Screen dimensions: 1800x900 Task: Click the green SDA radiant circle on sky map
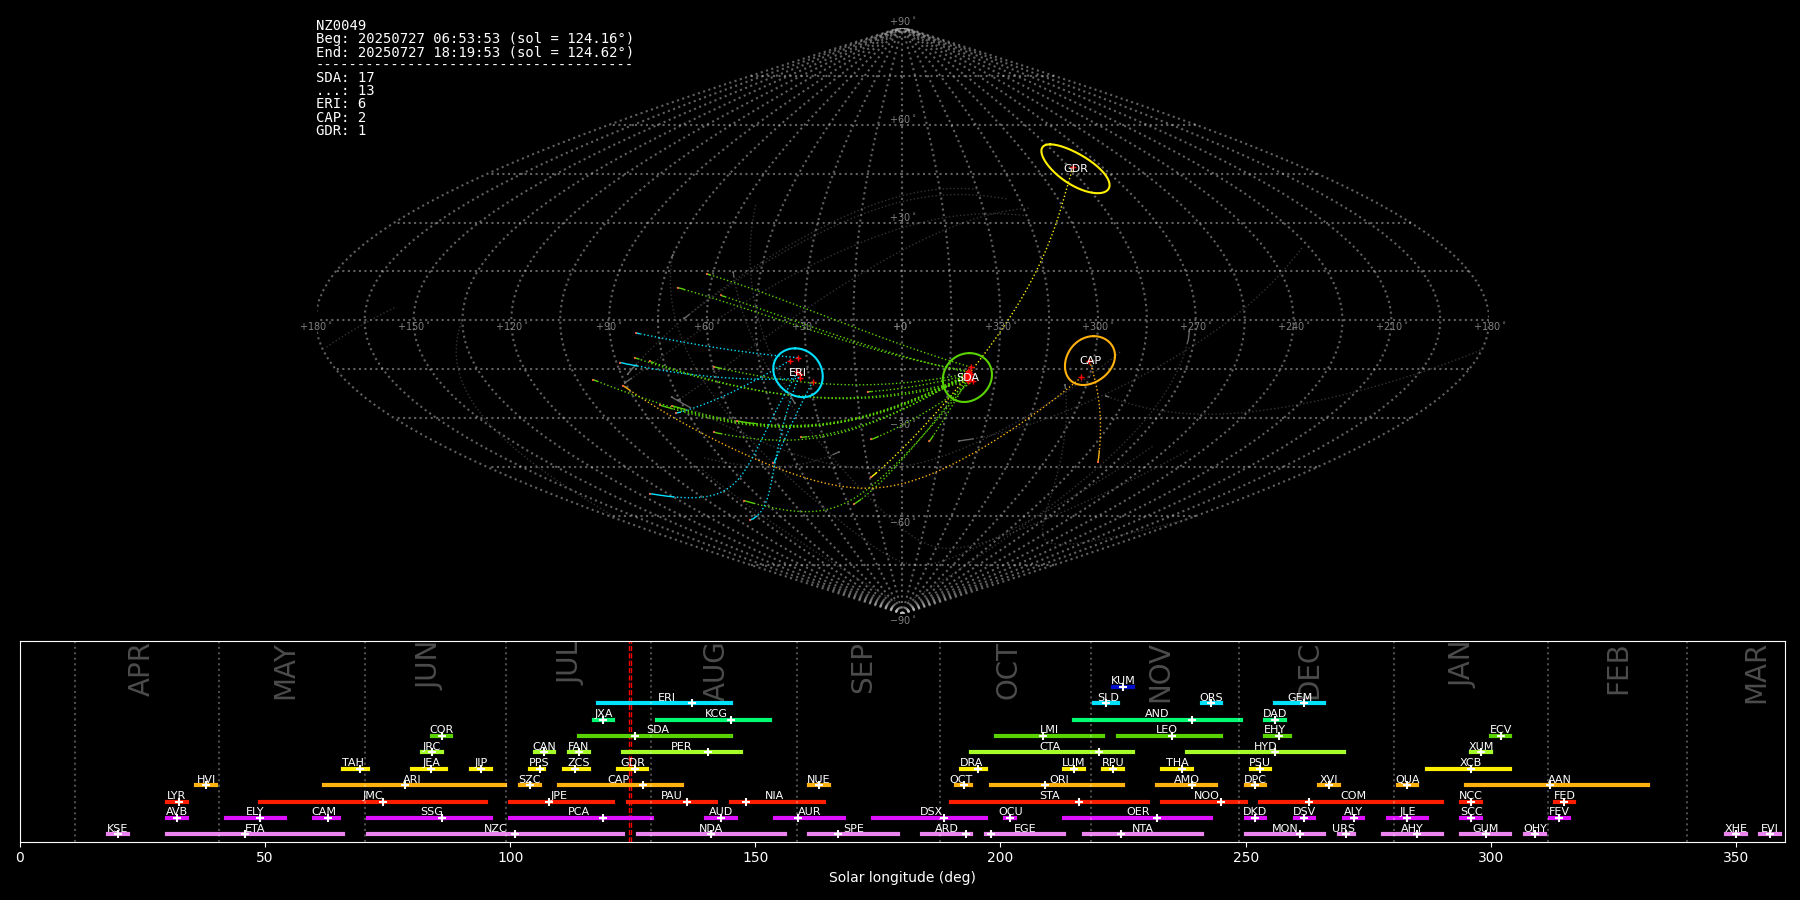click(967, 378)
